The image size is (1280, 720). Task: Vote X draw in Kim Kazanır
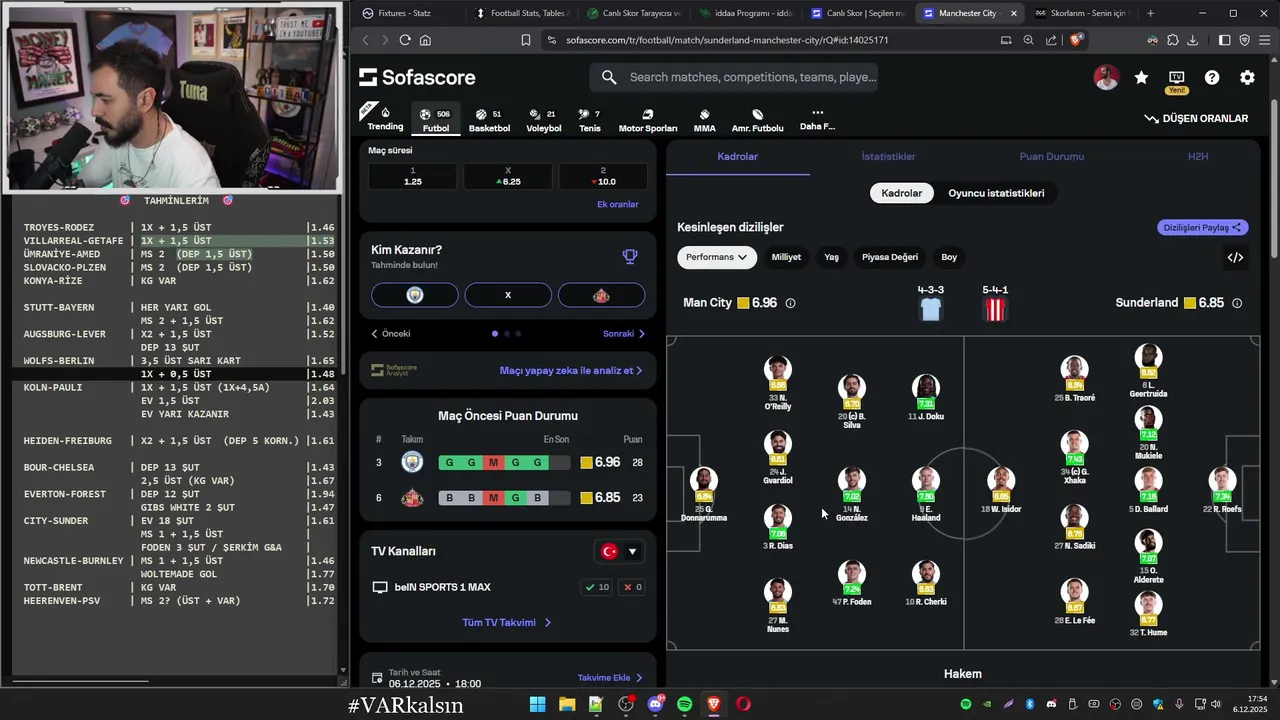(508, 295)
